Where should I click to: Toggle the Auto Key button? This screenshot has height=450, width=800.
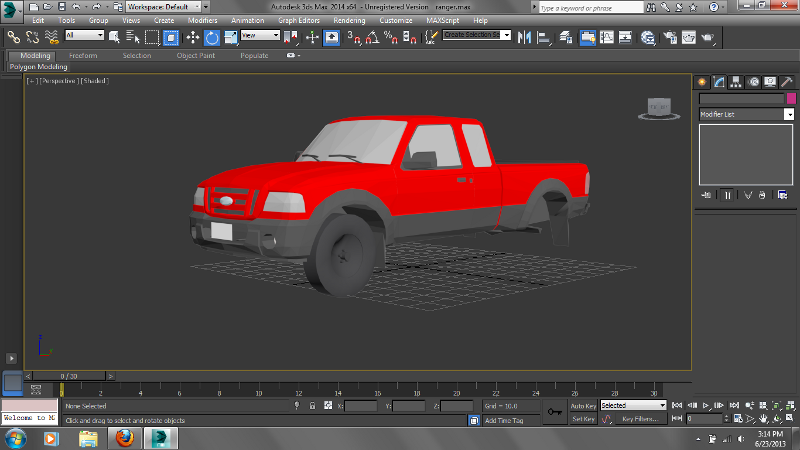coord(583,406)
